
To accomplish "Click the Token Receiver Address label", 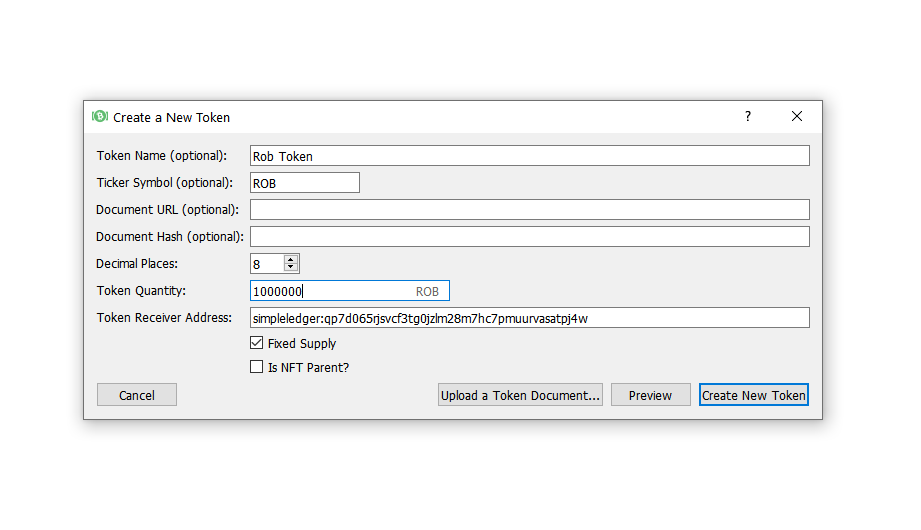I will pos(164,318).
